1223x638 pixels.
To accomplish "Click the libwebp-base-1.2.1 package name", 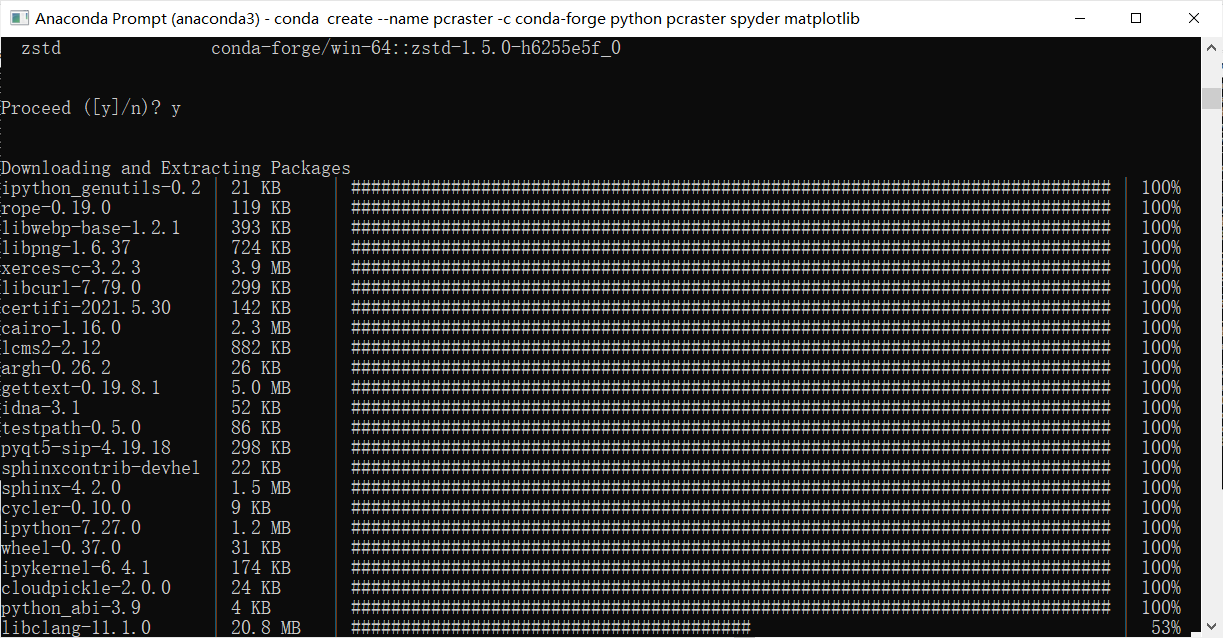I will pyautogui.click(x=91, y=228).
